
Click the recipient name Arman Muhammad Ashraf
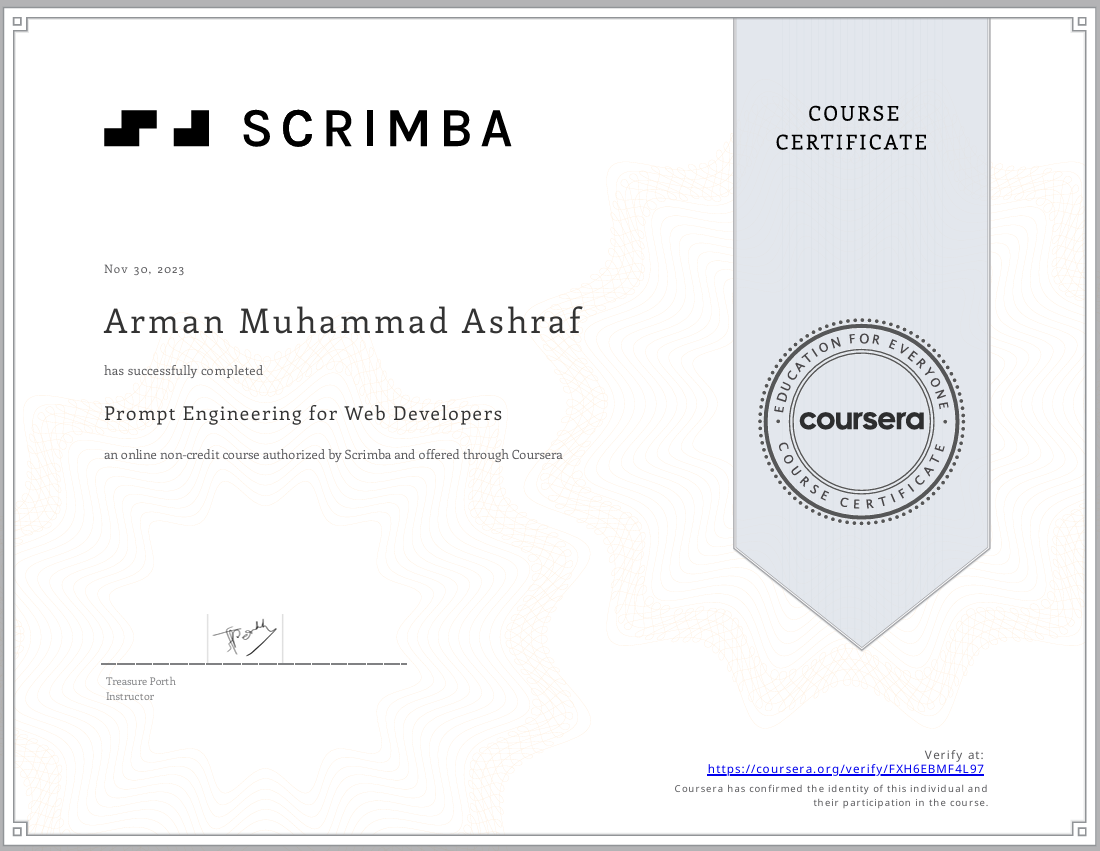click(342, 322)
